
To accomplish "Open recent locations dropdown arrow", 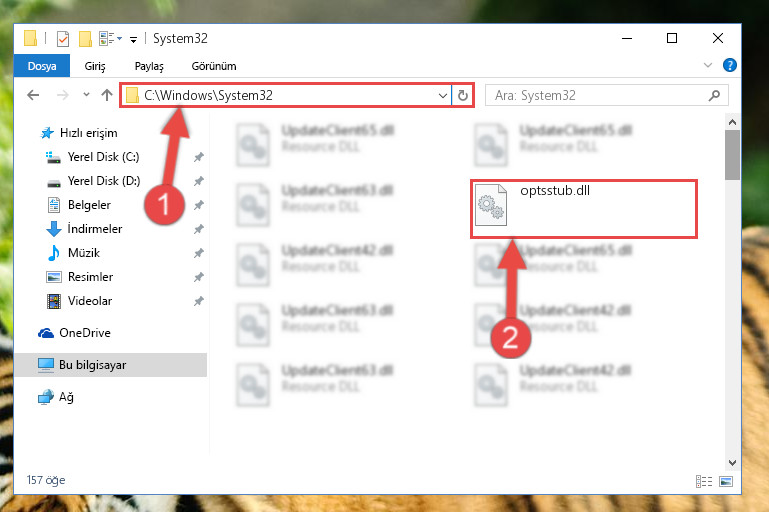I will point(86,95).
